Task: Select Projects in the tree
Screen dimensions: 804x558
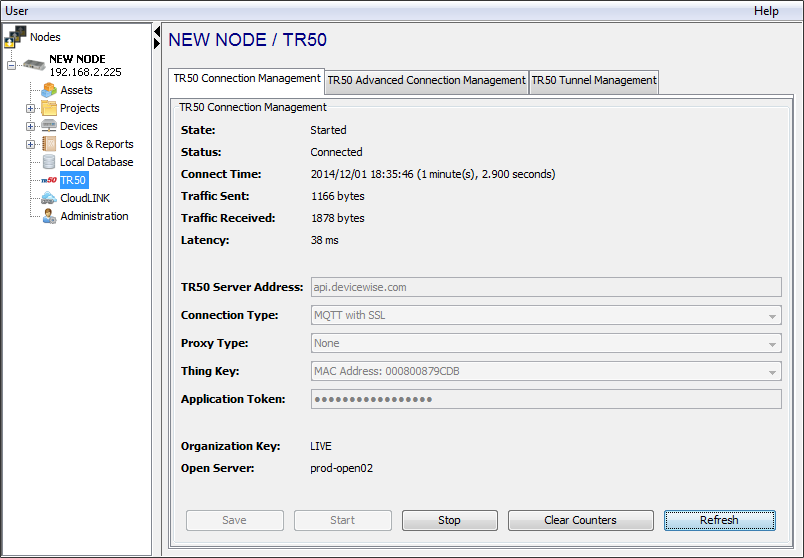Action: pyautogui.click(x=79, y=108)
